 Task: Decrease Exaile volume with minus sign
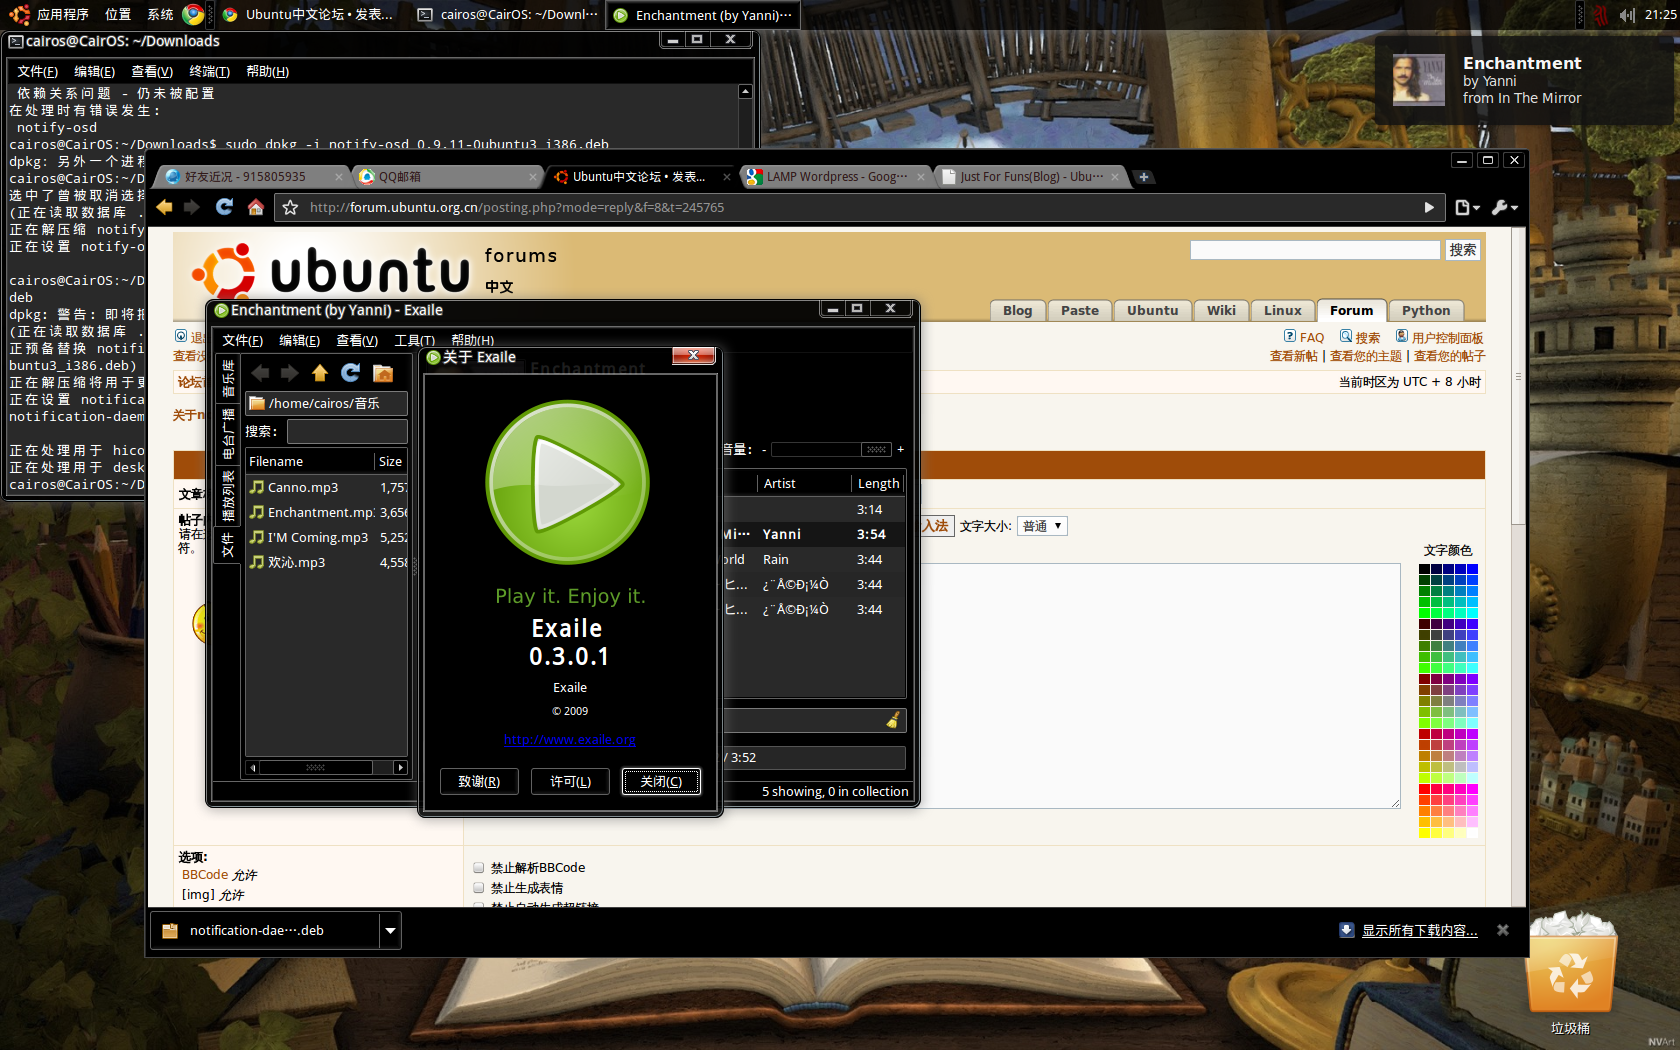point(764,450)
